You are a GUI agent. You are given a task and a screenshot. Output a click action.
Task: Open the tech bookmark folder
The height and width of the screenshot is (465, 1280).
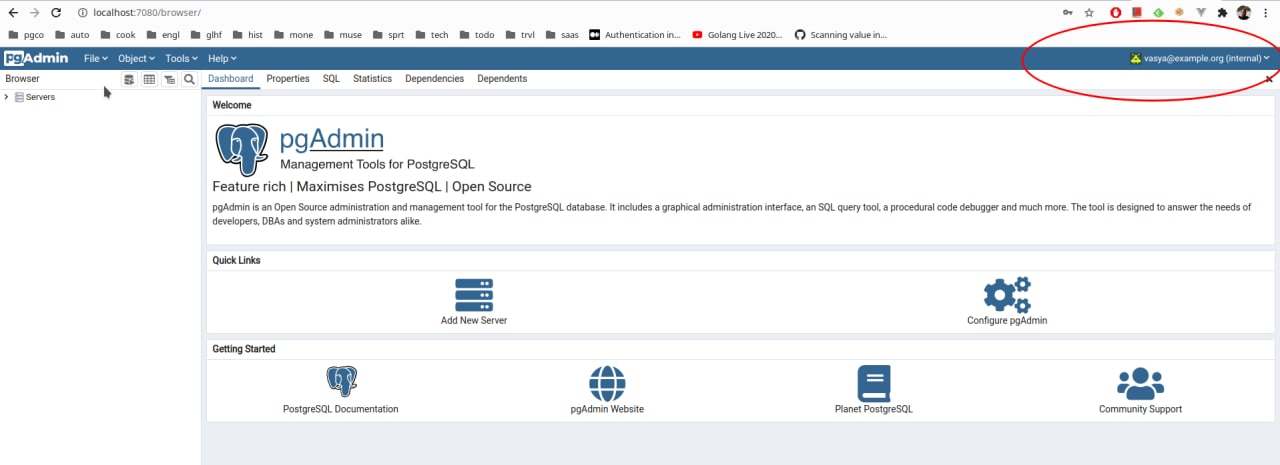tap(431, 35)
